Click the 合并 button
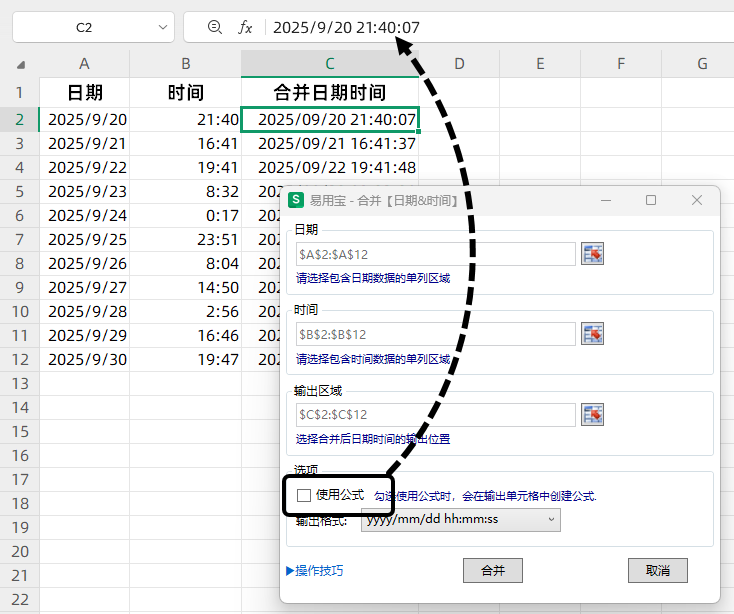 [493, 571]
